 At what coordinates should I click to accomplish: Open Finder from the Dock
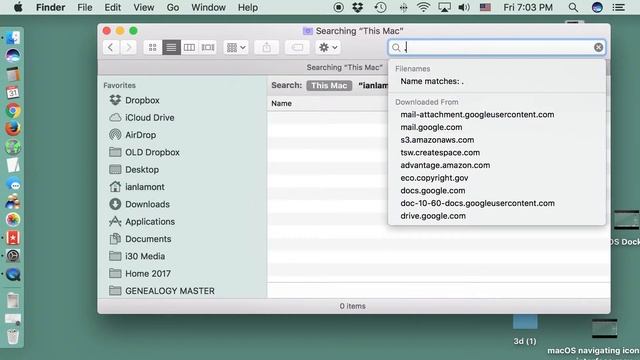[13, 38]
